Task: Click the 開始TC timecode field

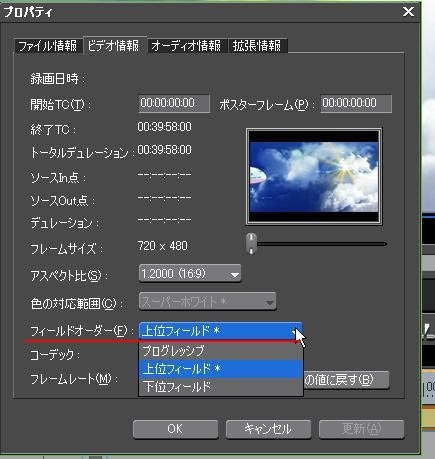Action: (174, 103)
